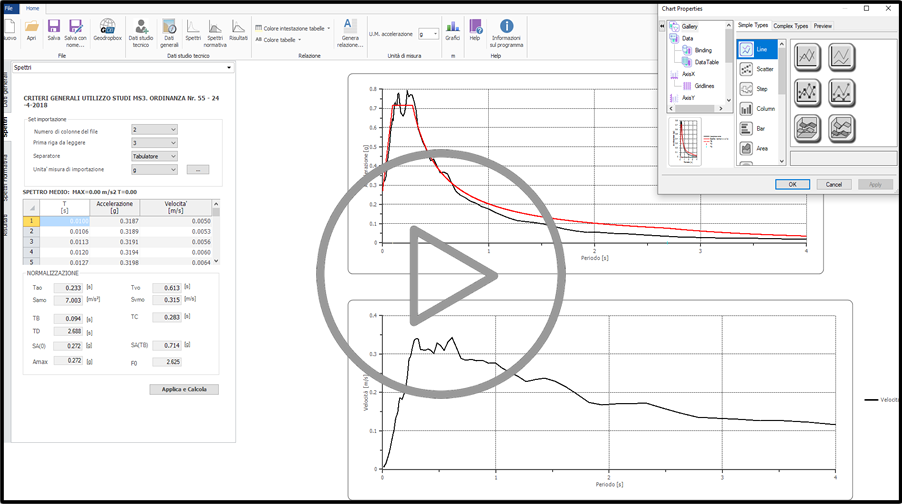Pick the crossing-lines line chart variant
The height and width of the screenshot is (504, 902).
click(808, 57)
